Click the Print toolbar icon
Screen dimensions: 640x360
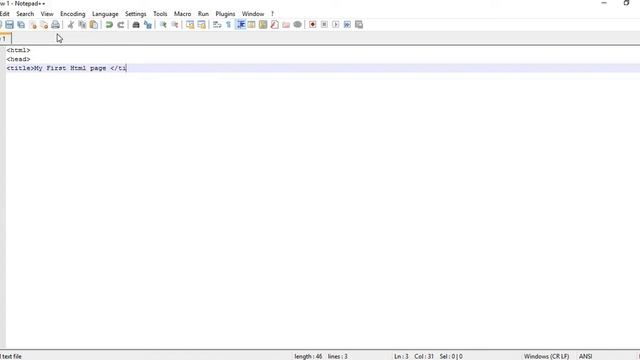tap(56, 24)
